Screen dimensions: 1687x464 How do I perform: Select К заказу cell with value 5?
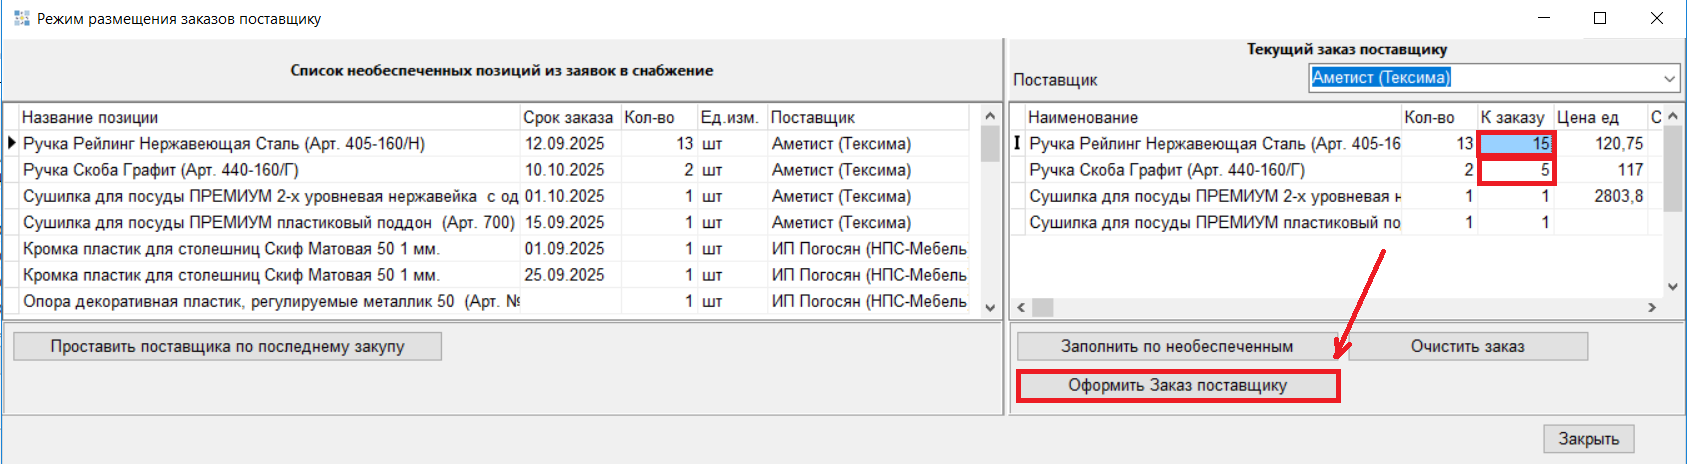pyautogui.click(x=1515, y=170)
